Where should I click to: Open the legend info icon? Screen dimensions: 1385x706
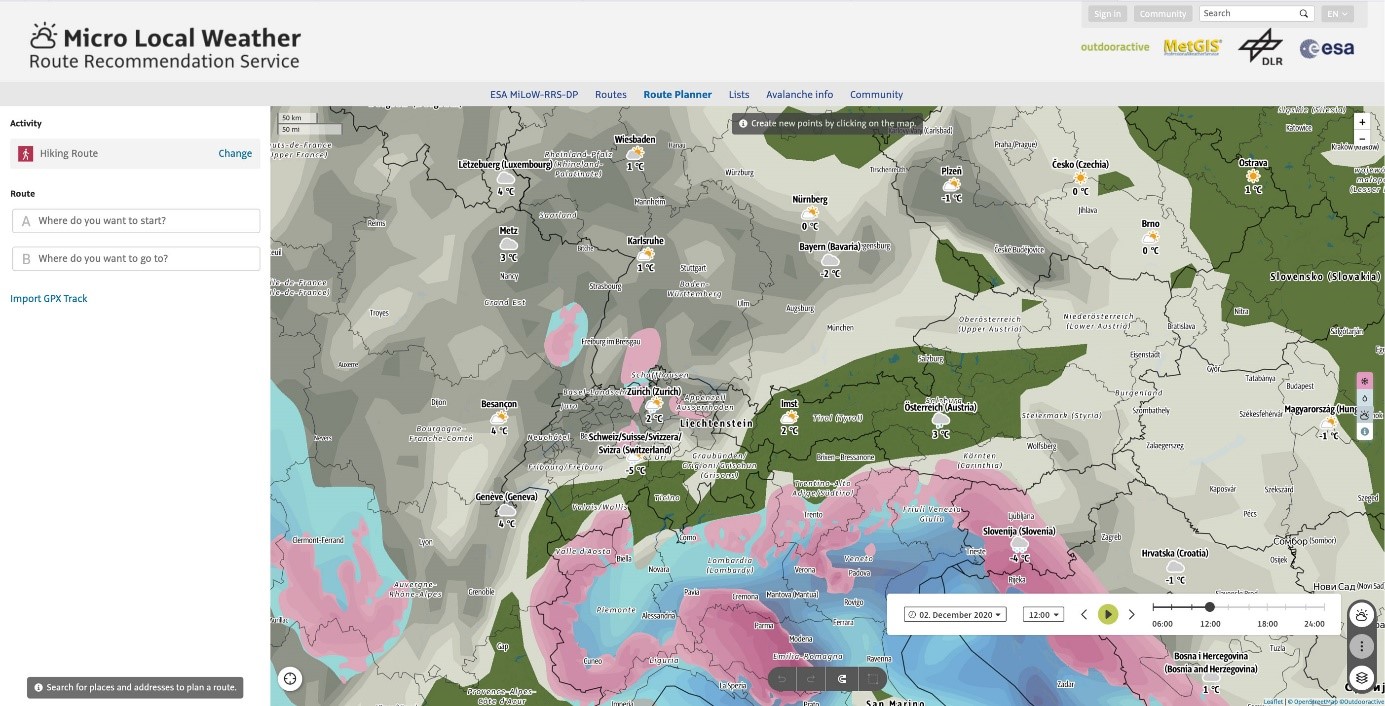pos(1364,431)
